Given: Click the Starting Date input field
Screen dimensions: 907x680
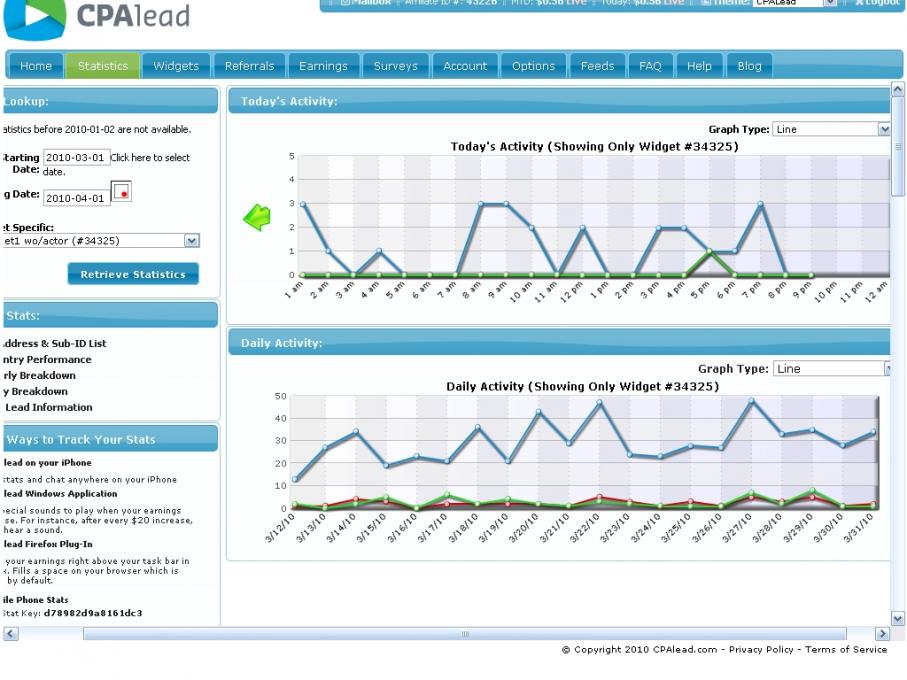Looking at the screenshot, I should click(76, 157).
